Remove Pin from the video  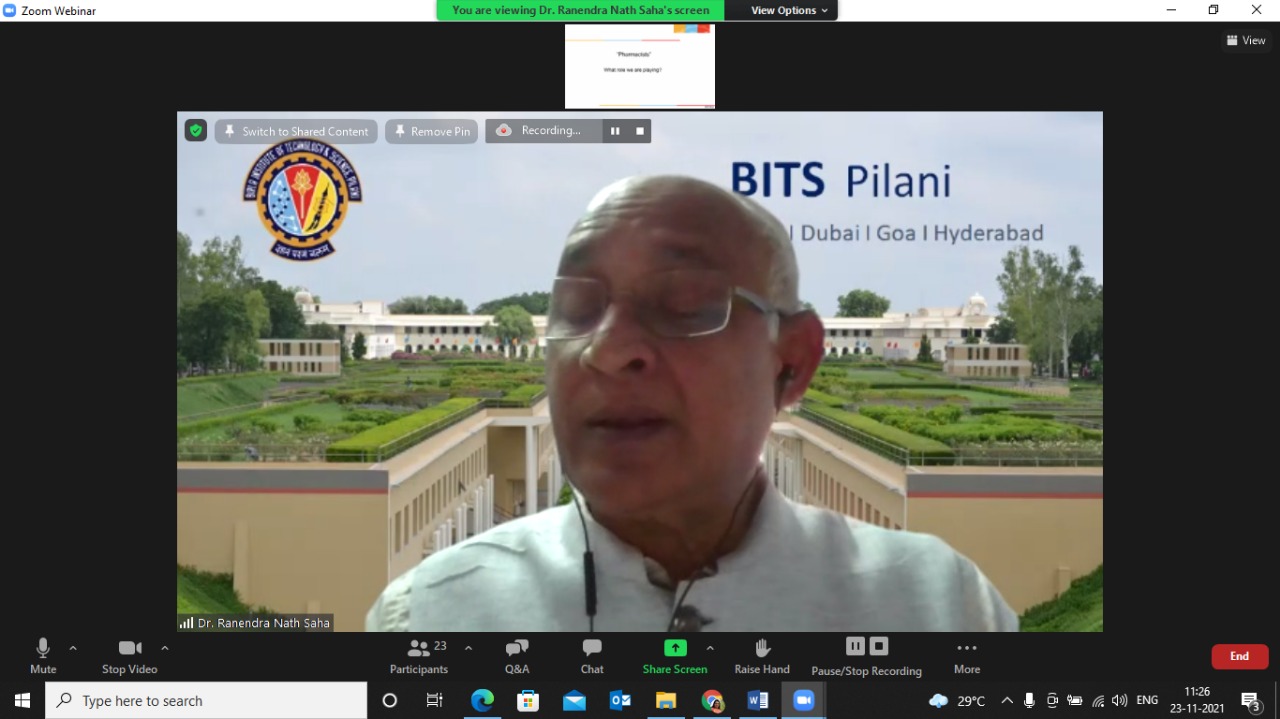[x=432, y=131]
